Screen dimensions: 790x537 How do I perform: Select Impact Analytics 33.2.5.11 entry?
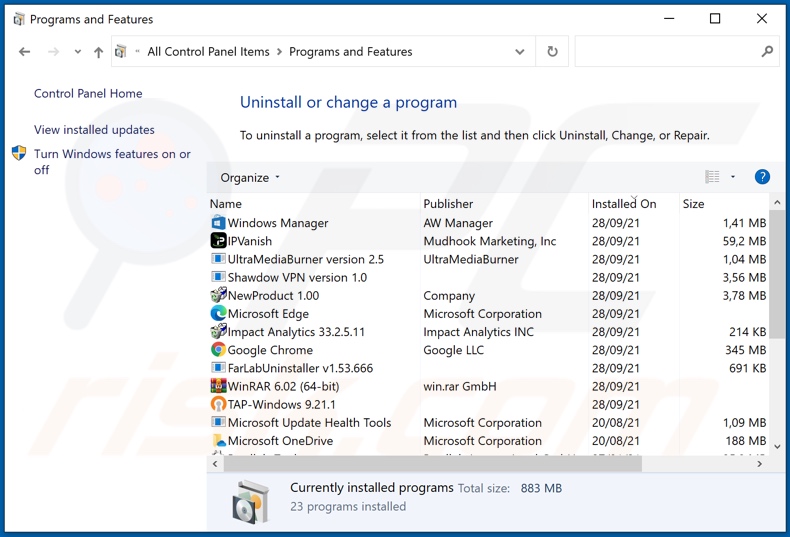(x=488, y=331)
